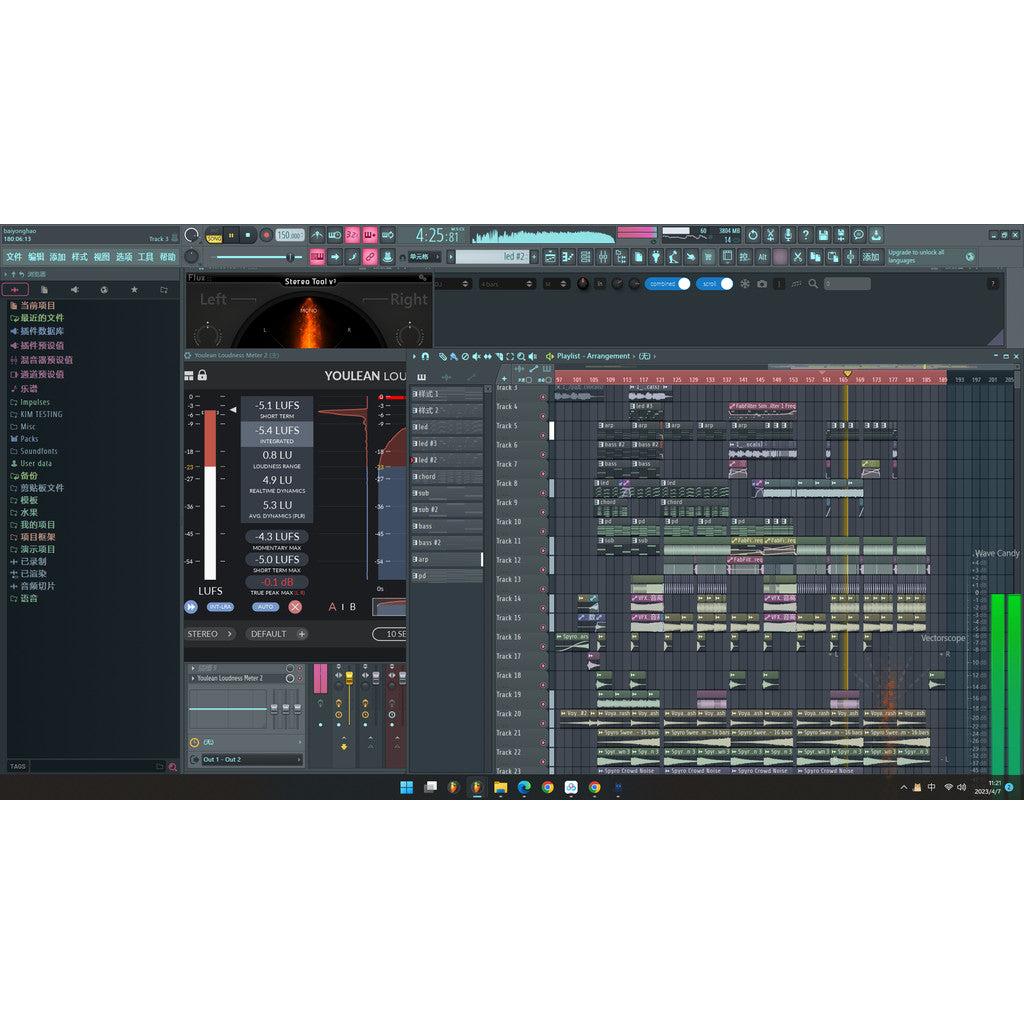Screen dimensions: 1024x1024
Task: Open the channel rack icon
Action: pyautogui.click(x=585, y=257)
